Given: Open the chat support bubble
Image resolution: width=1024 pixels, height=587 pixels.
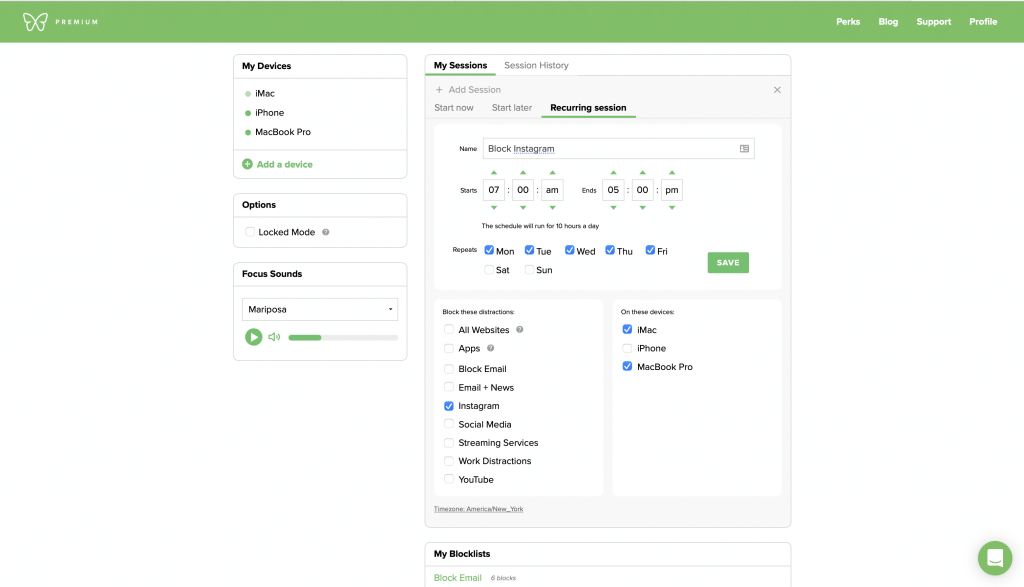Looking at the screenshot, I should (994, 557).
